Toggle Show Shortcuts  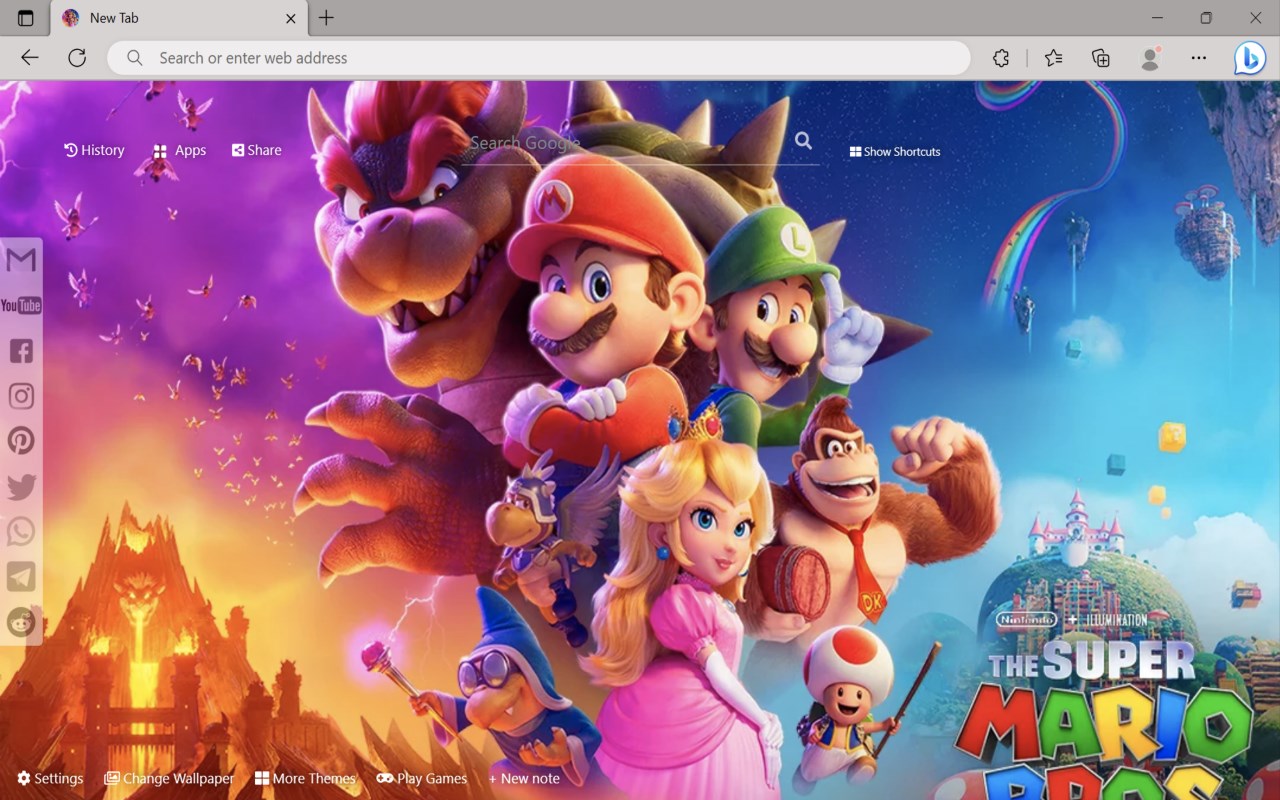(x=895, y=152)
